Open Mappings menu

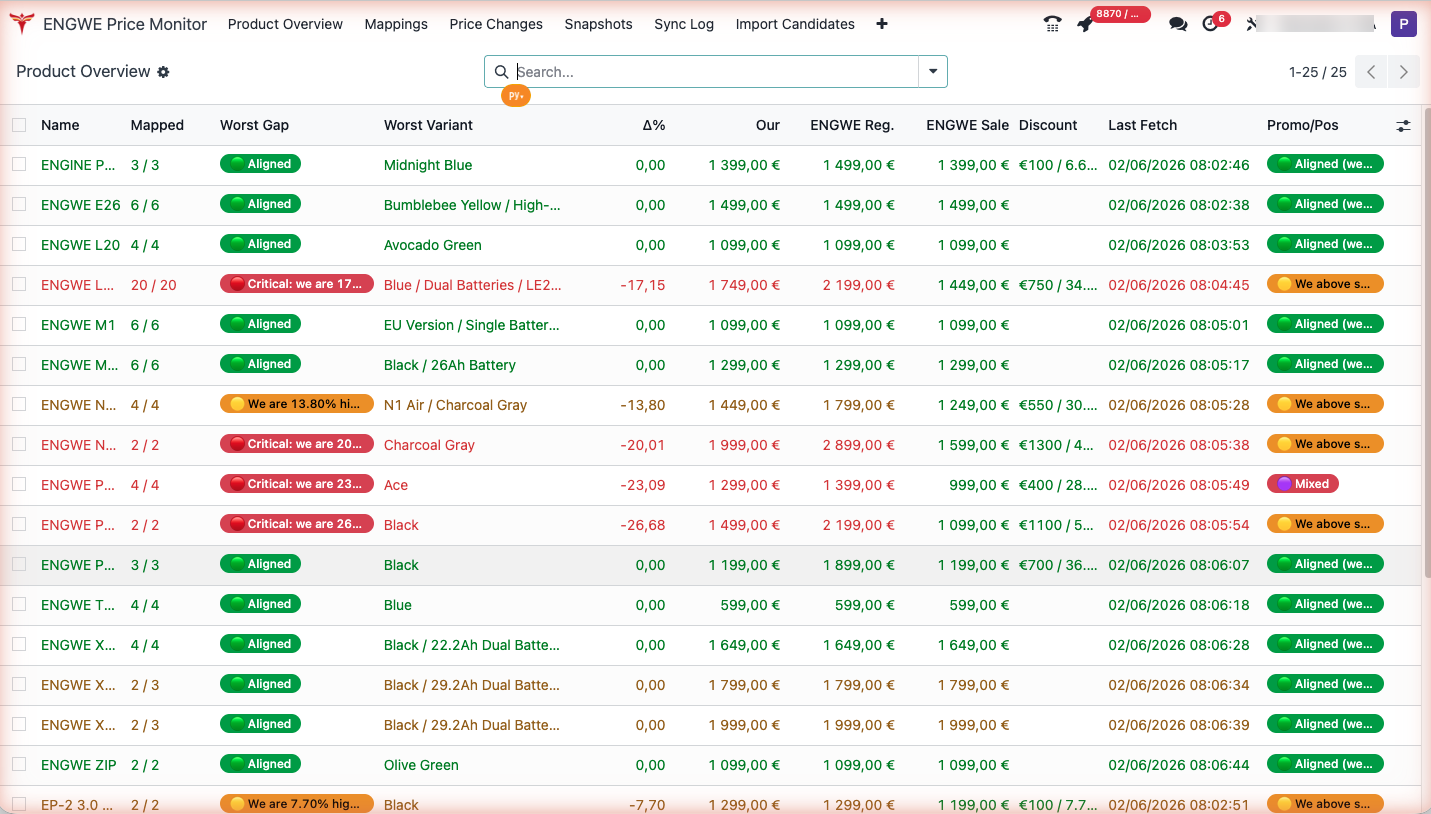point(396,24)
